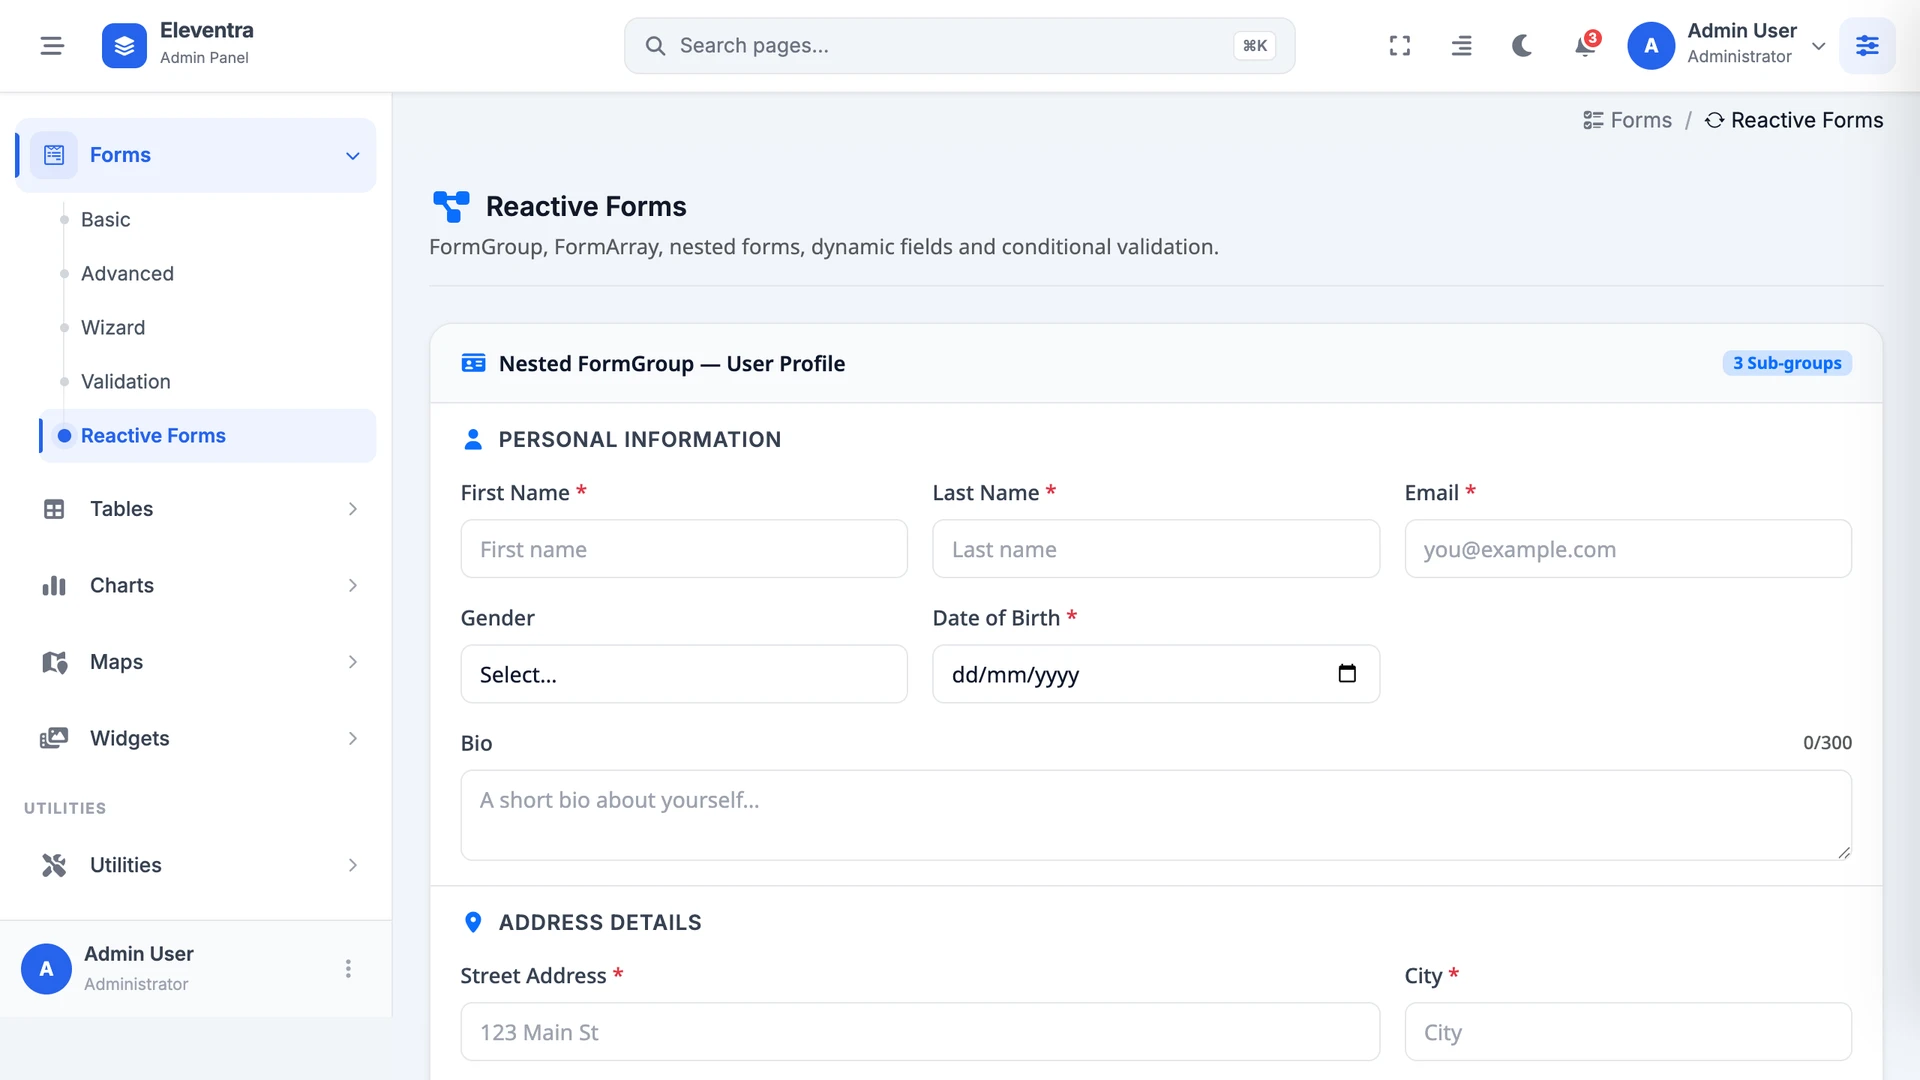This screenshot has width=1920, height=1080.
Task: Click the First Name input
Action: point(684,549)
